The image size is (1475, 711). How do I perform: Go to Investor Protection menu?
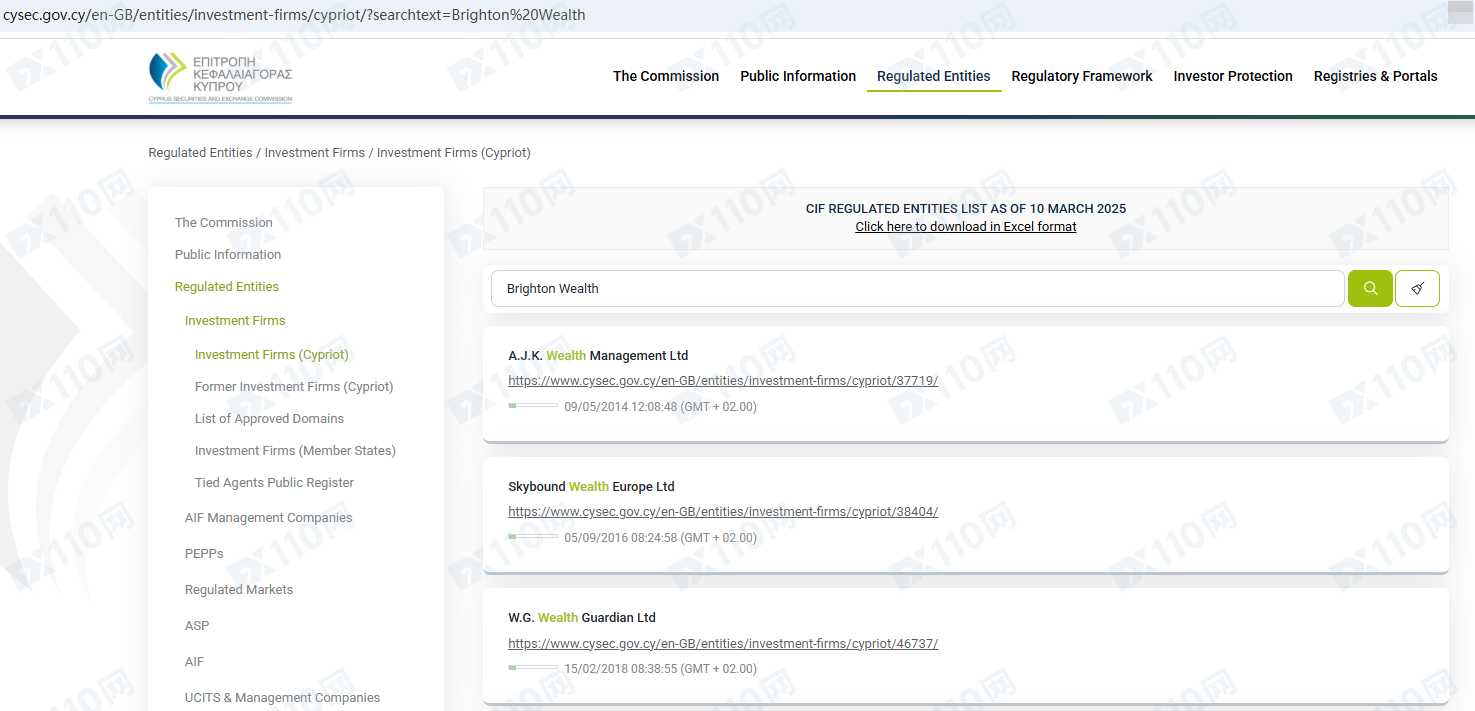click(1233, 76)
